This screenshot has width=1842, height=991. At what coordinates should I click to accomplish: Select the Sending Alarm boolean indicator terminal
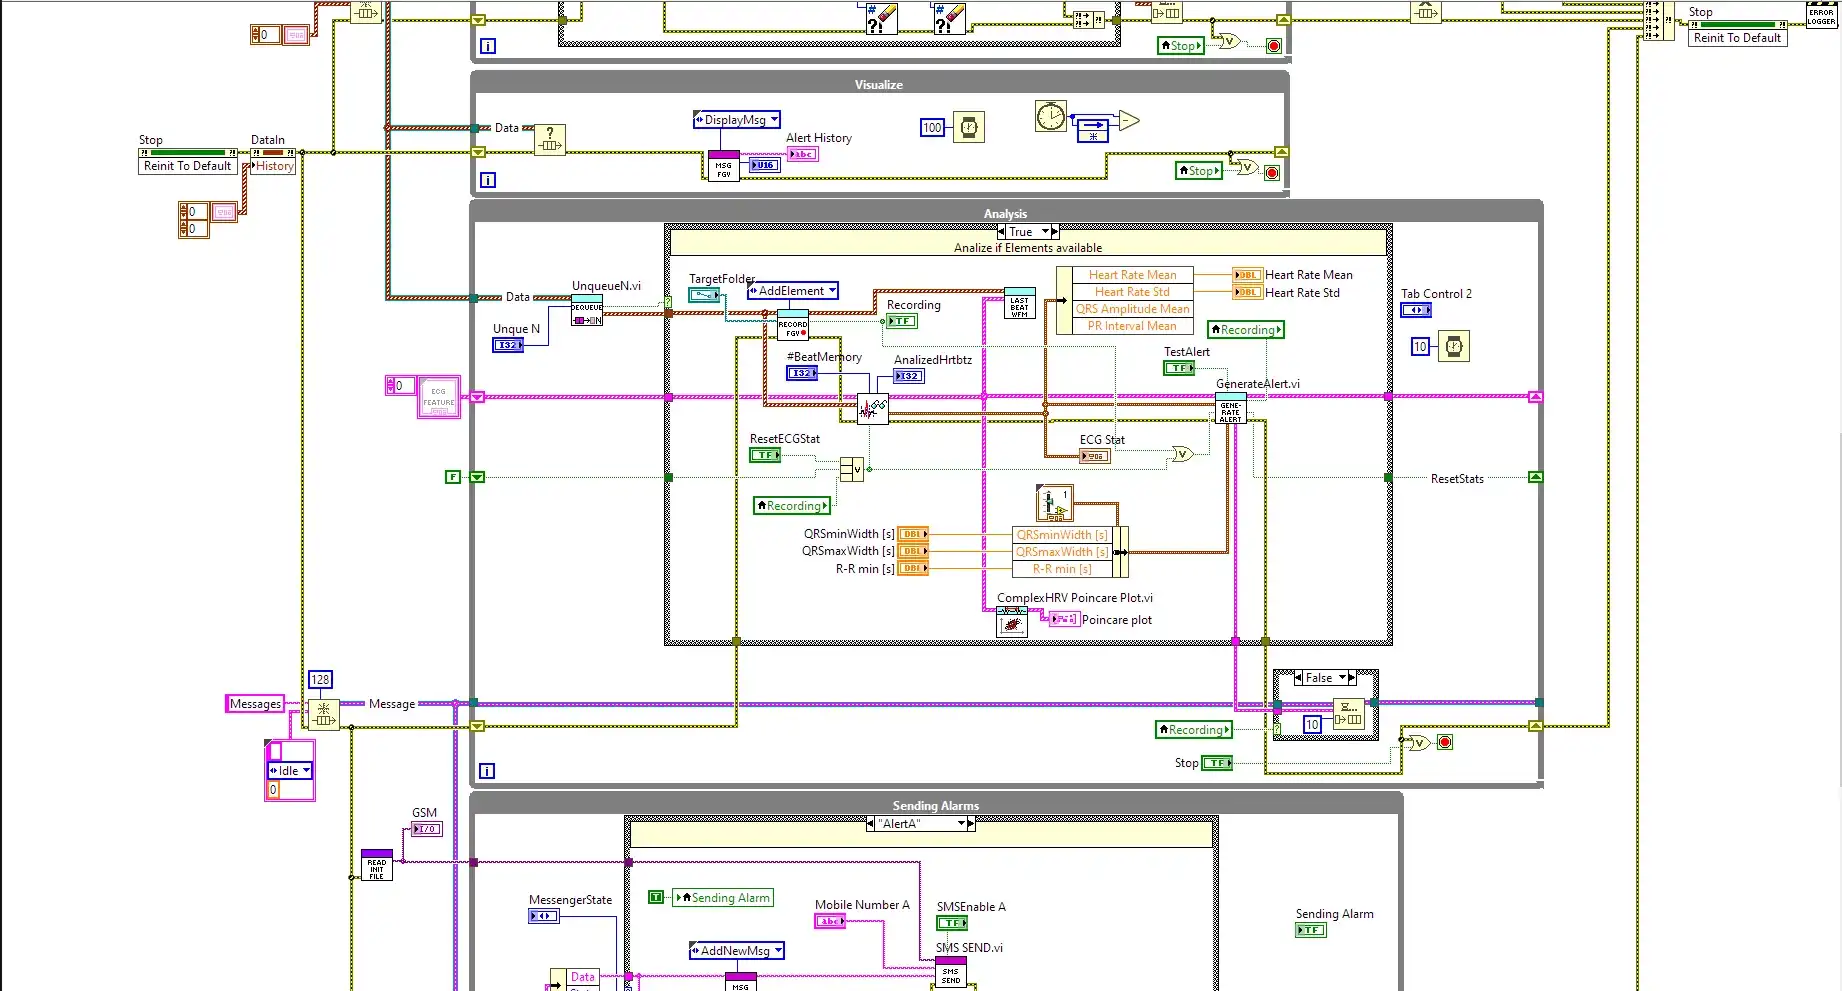click(x=1311, y=930)
